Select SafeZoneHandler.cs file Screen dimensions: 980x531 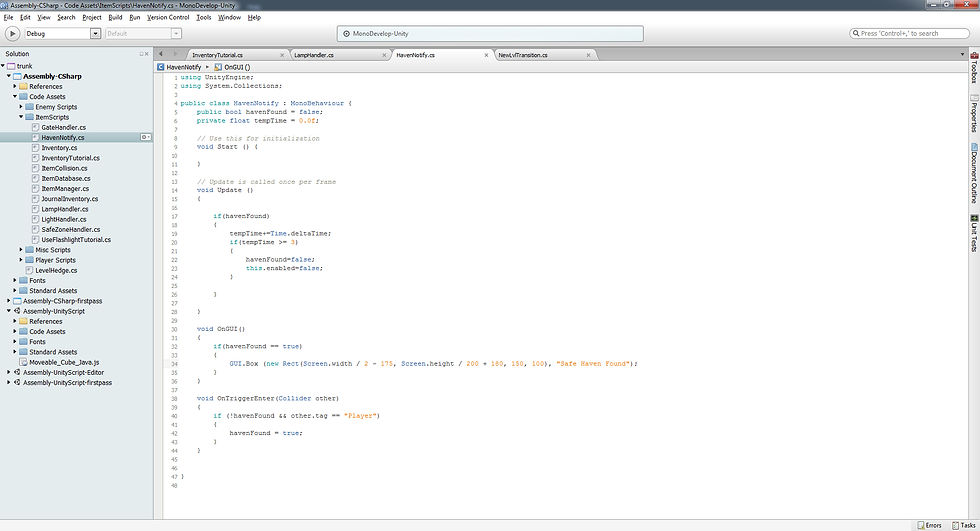point(71,229)
